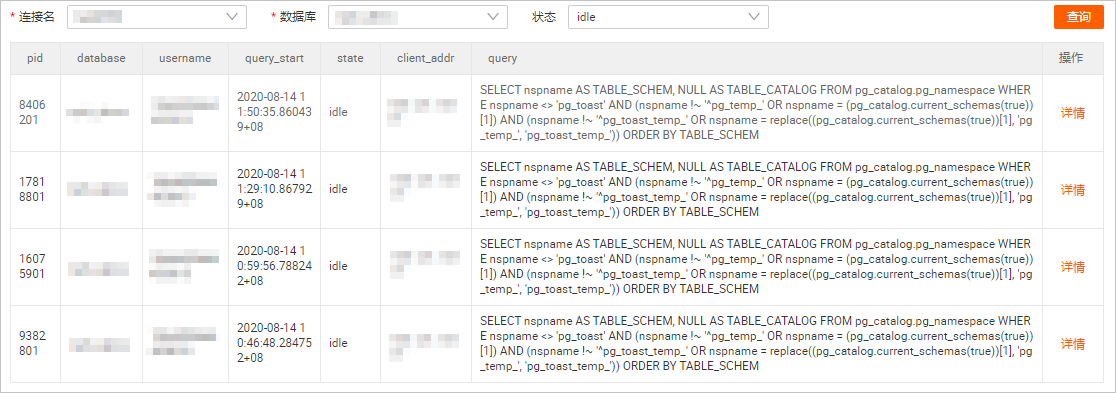Click the chevron arrow in 状态 box
The width and height of the screenshot is (1116, 393).
(754, 17)
